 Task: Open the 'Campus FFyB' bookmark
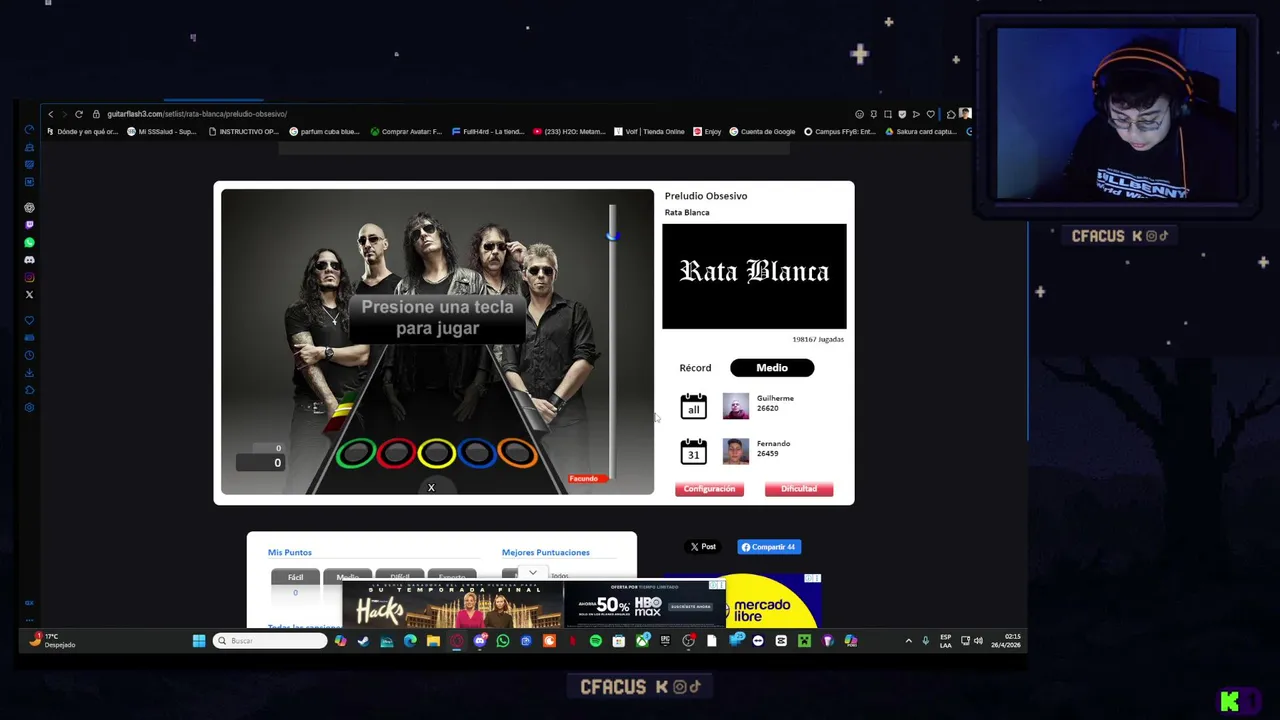(x=839, y=131)
